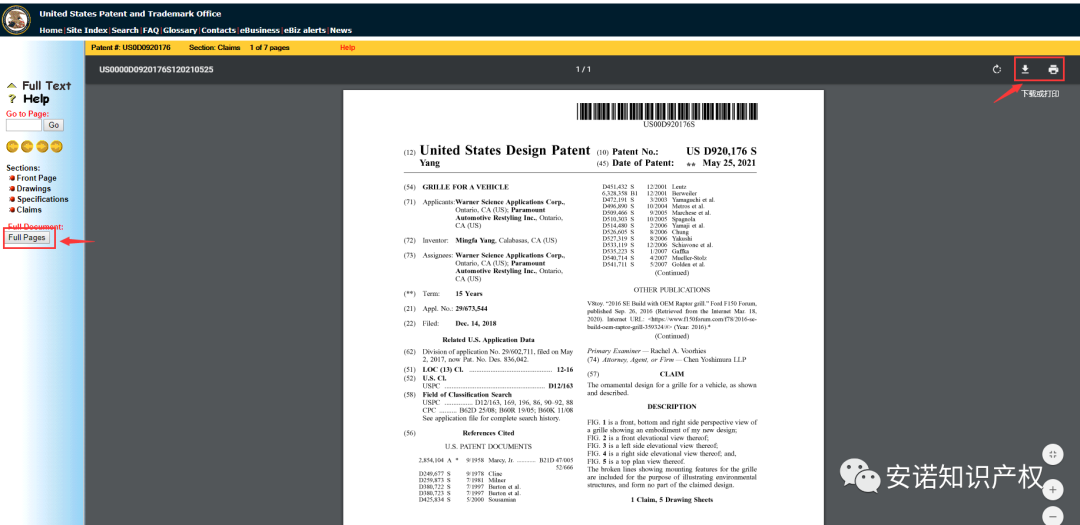This screenshot has height=525, width=1080.
Task: Click the date May 25, 2021
Action: 729,163
